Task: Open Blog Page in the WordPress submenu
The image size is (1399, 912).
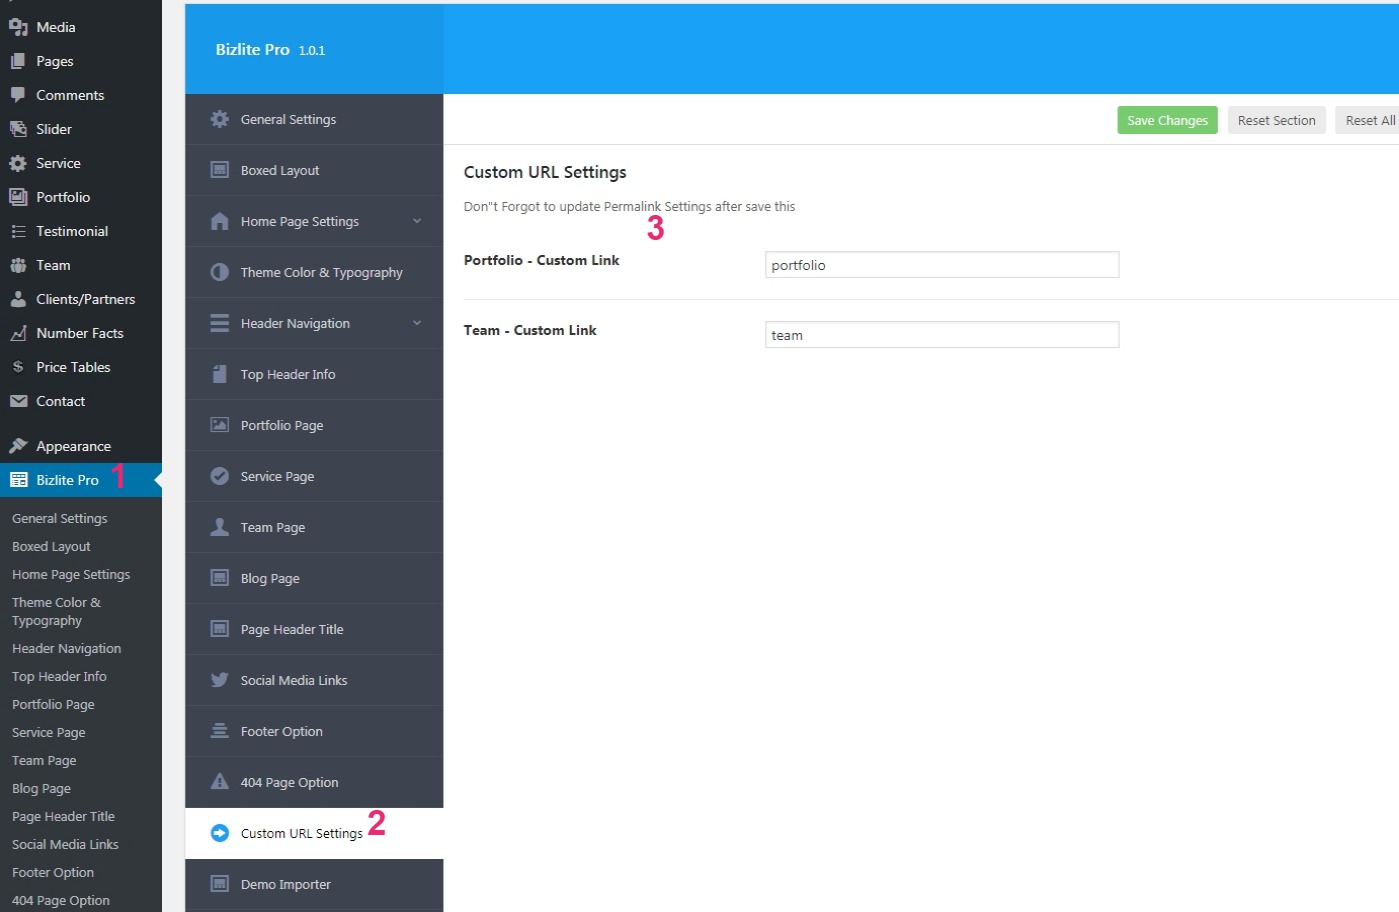Action: 41,788
